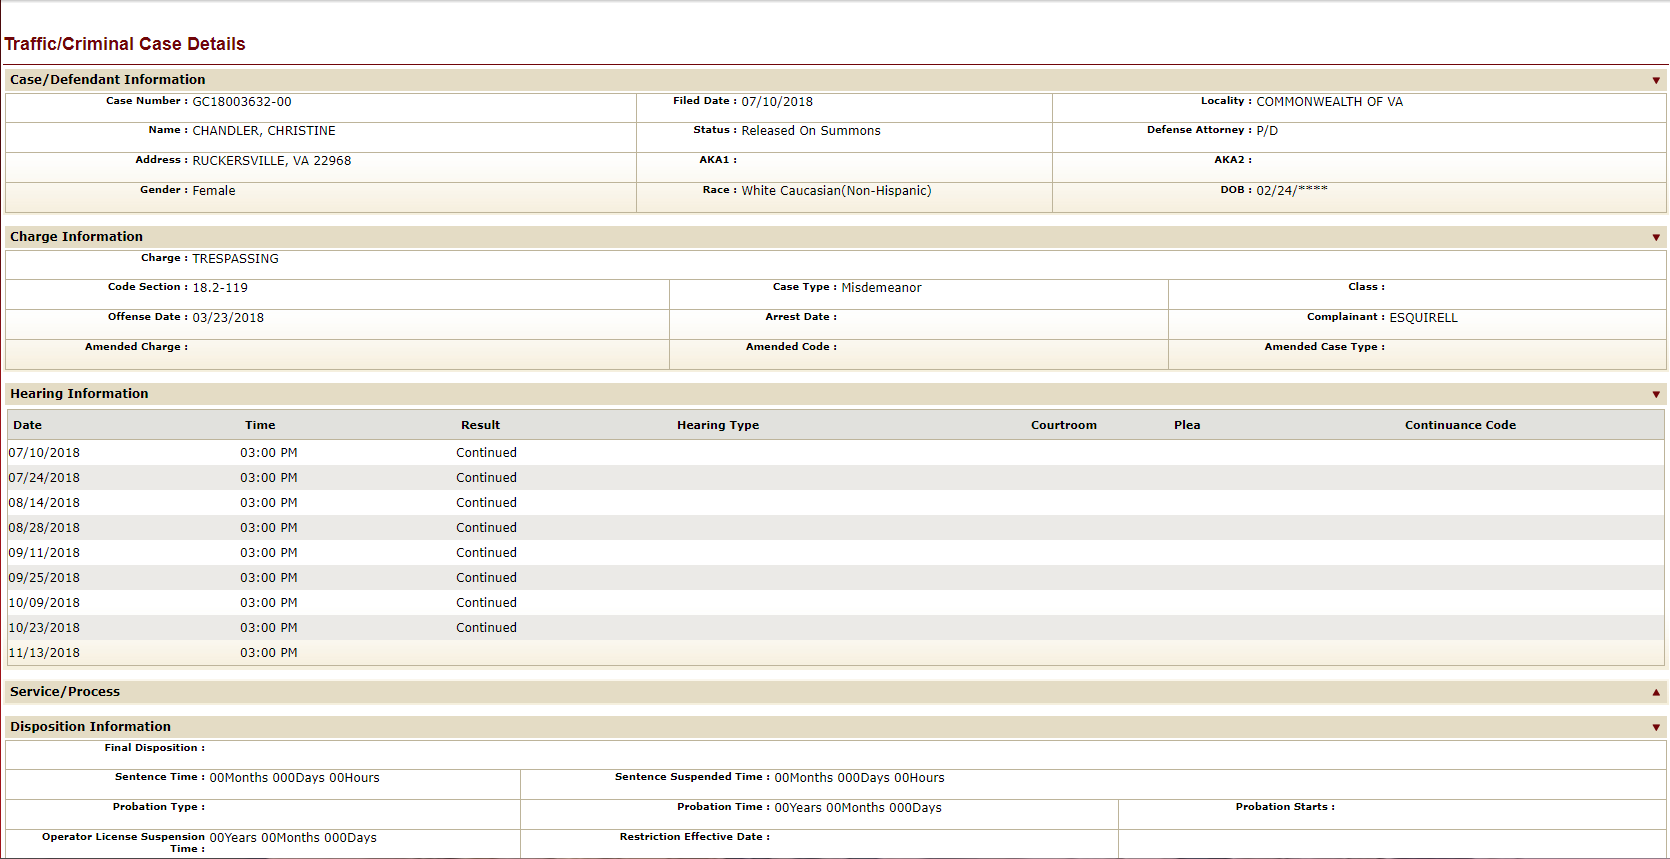Click Continued result for 09/11/2018 hearing
This screenshot has width=1670, height=859.
[487, 553]
